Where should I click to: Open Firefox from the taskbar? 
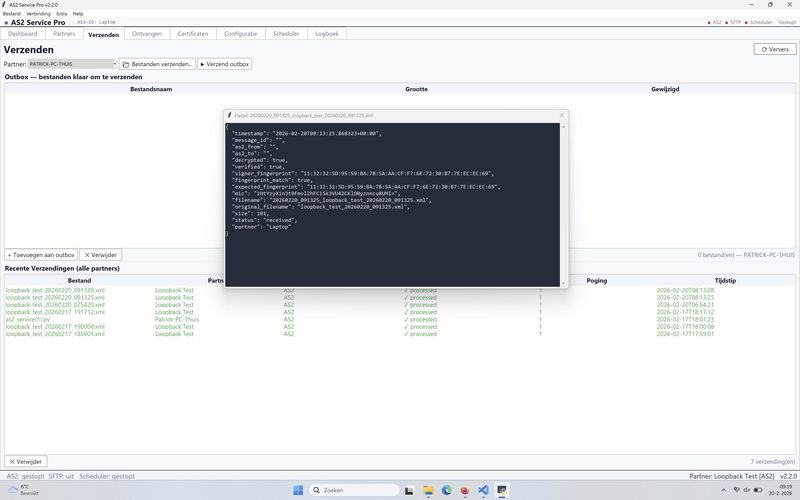coord(465,490)
